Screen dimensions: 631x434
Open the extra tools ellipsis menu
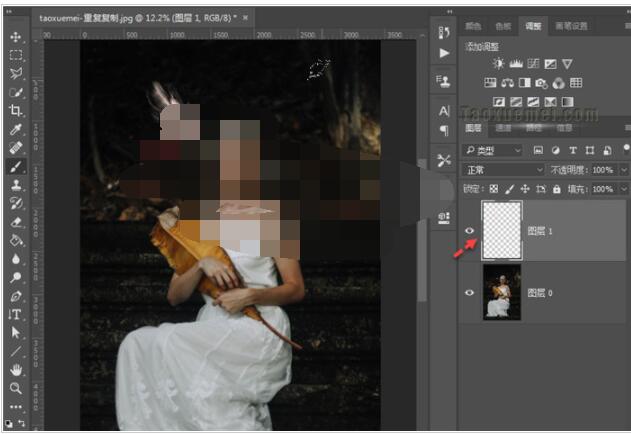pos(16,407)
